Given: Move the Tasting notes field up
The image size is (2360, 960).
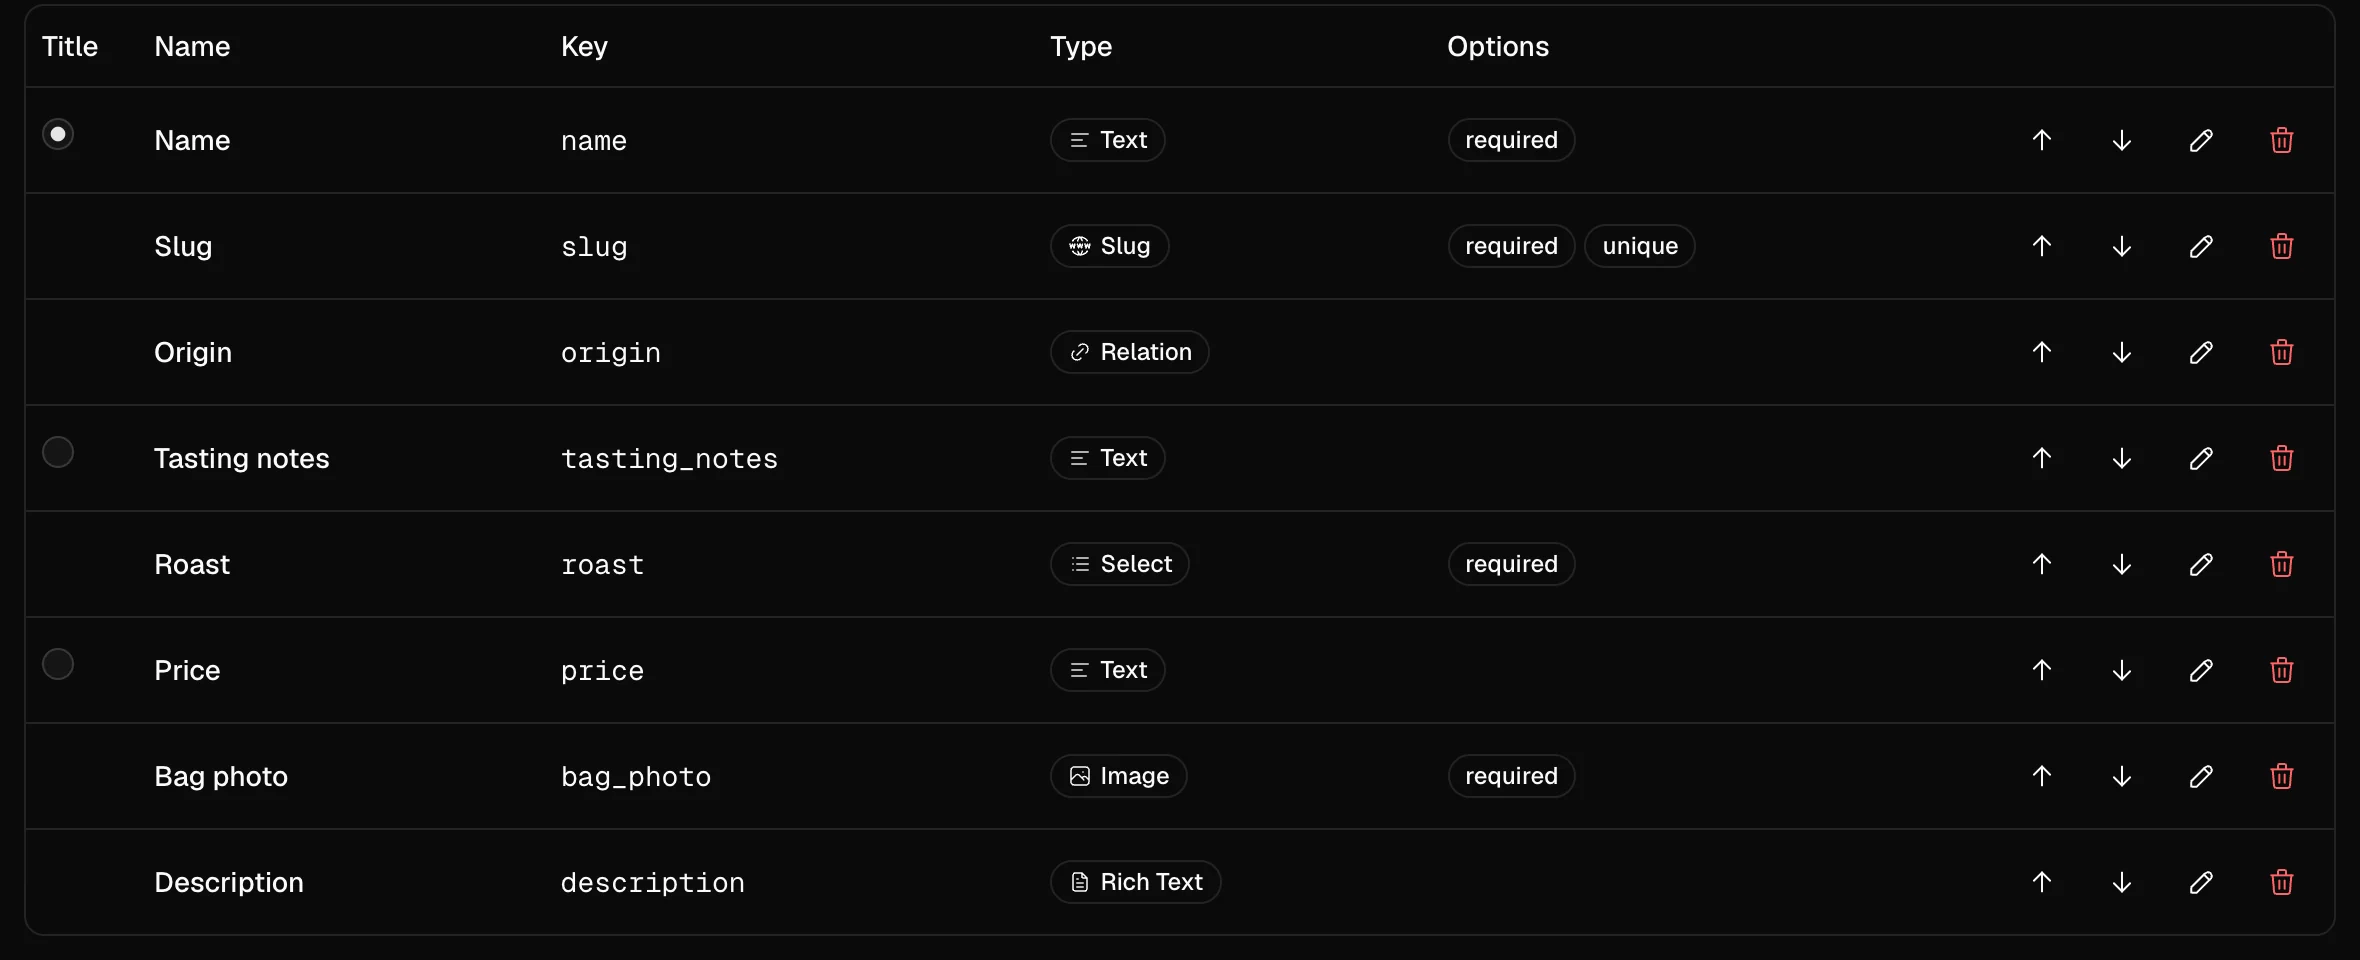Looking at the screenshot, I should (2041, 458).
